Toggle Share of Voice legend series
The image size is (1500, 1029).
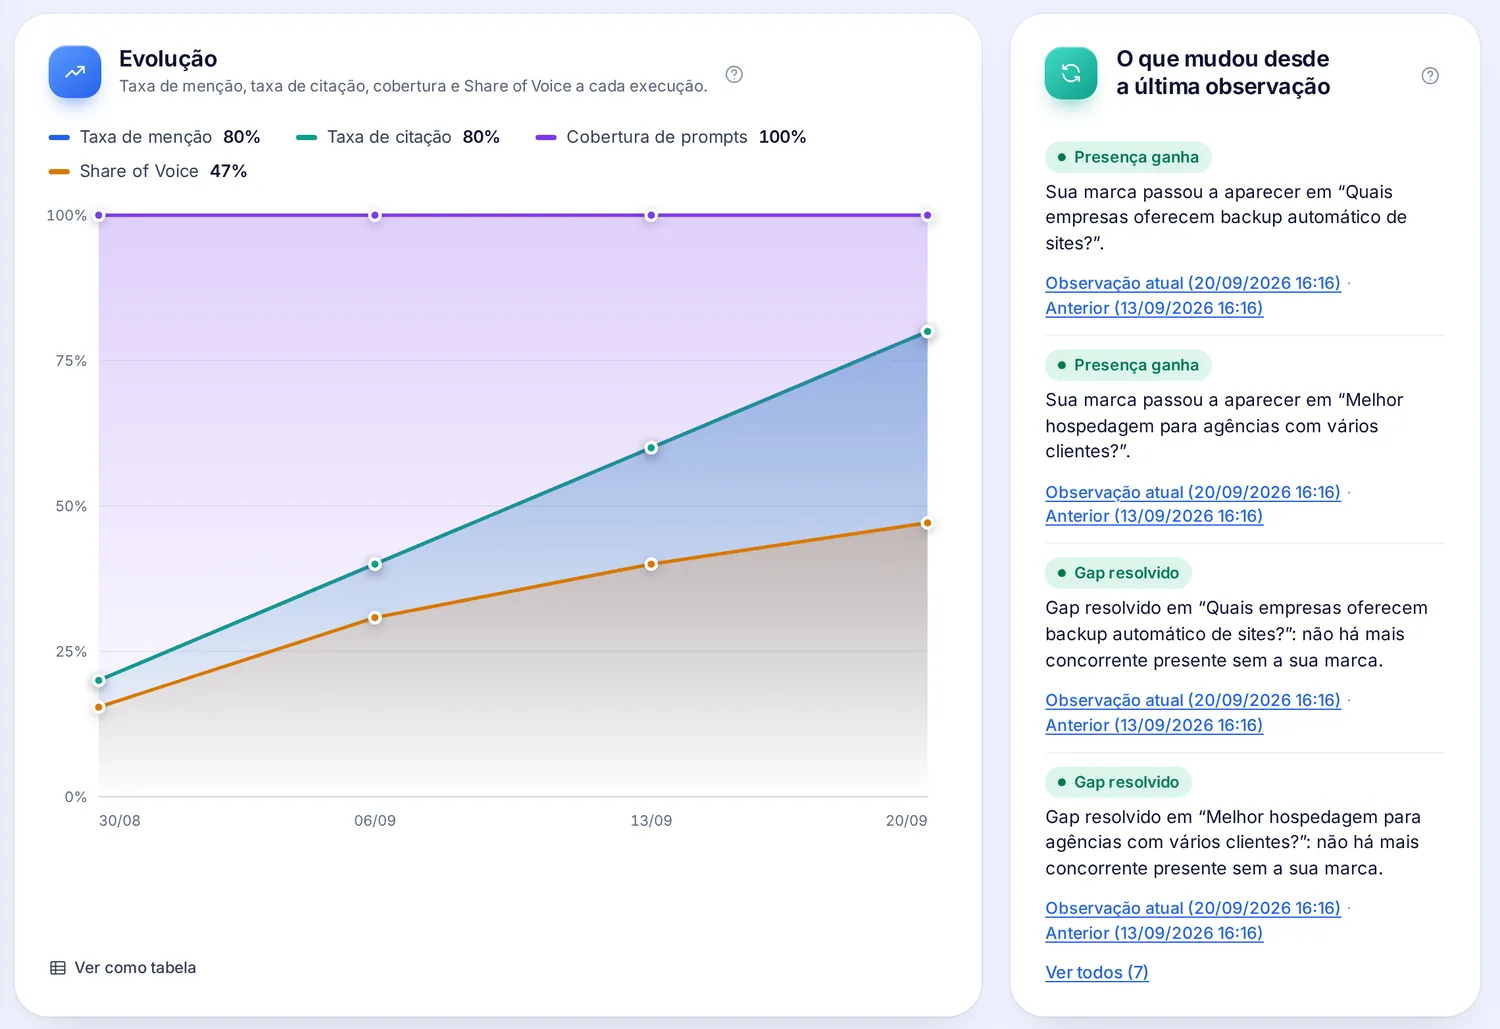tap(148, 171)
